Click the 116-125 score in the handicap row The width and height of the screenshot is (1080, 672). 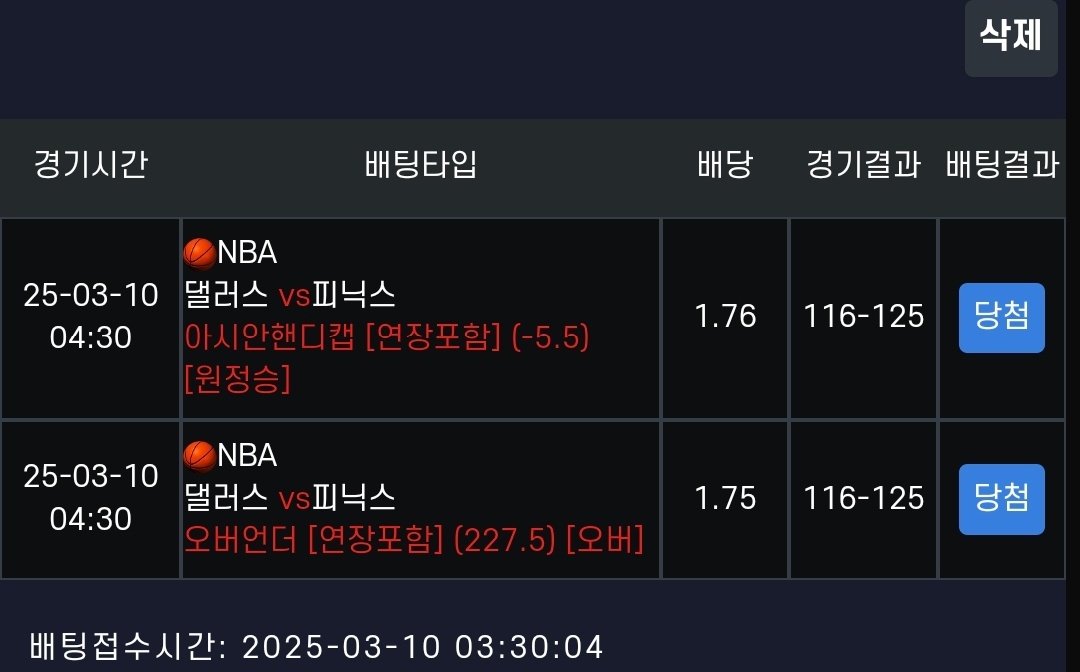(864, 317)
